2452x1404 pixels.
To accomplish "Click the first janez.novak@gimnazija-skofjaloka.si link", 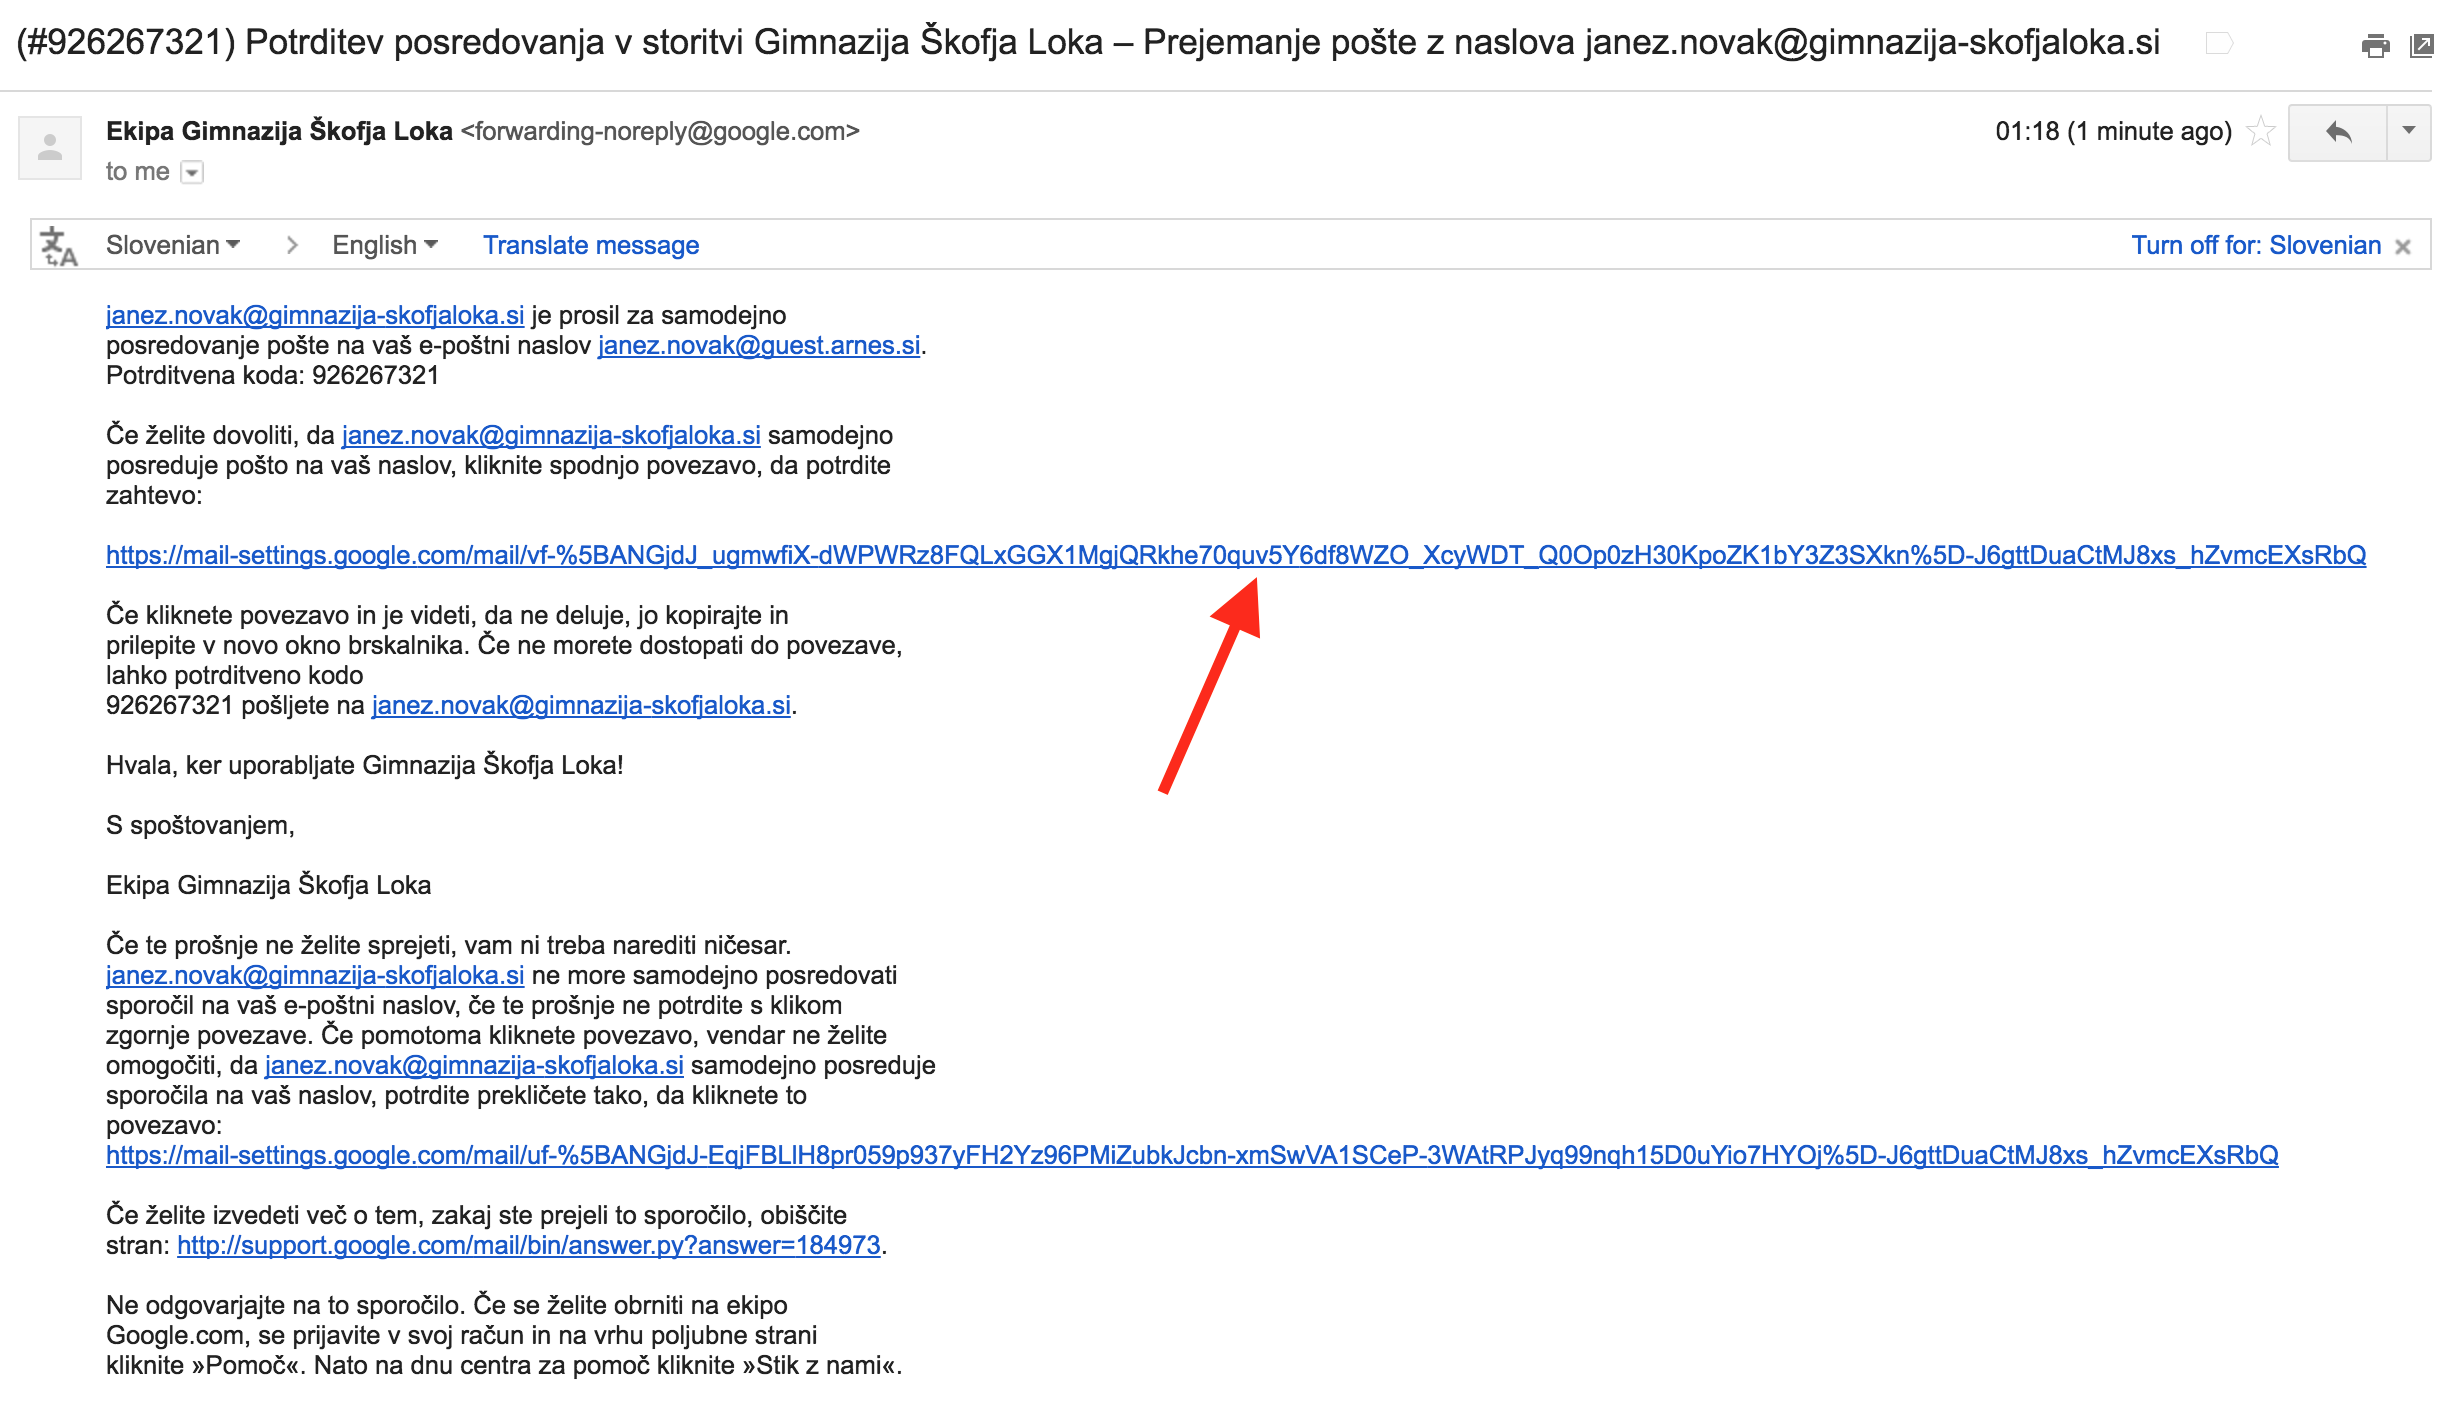I will click(315, 315).
